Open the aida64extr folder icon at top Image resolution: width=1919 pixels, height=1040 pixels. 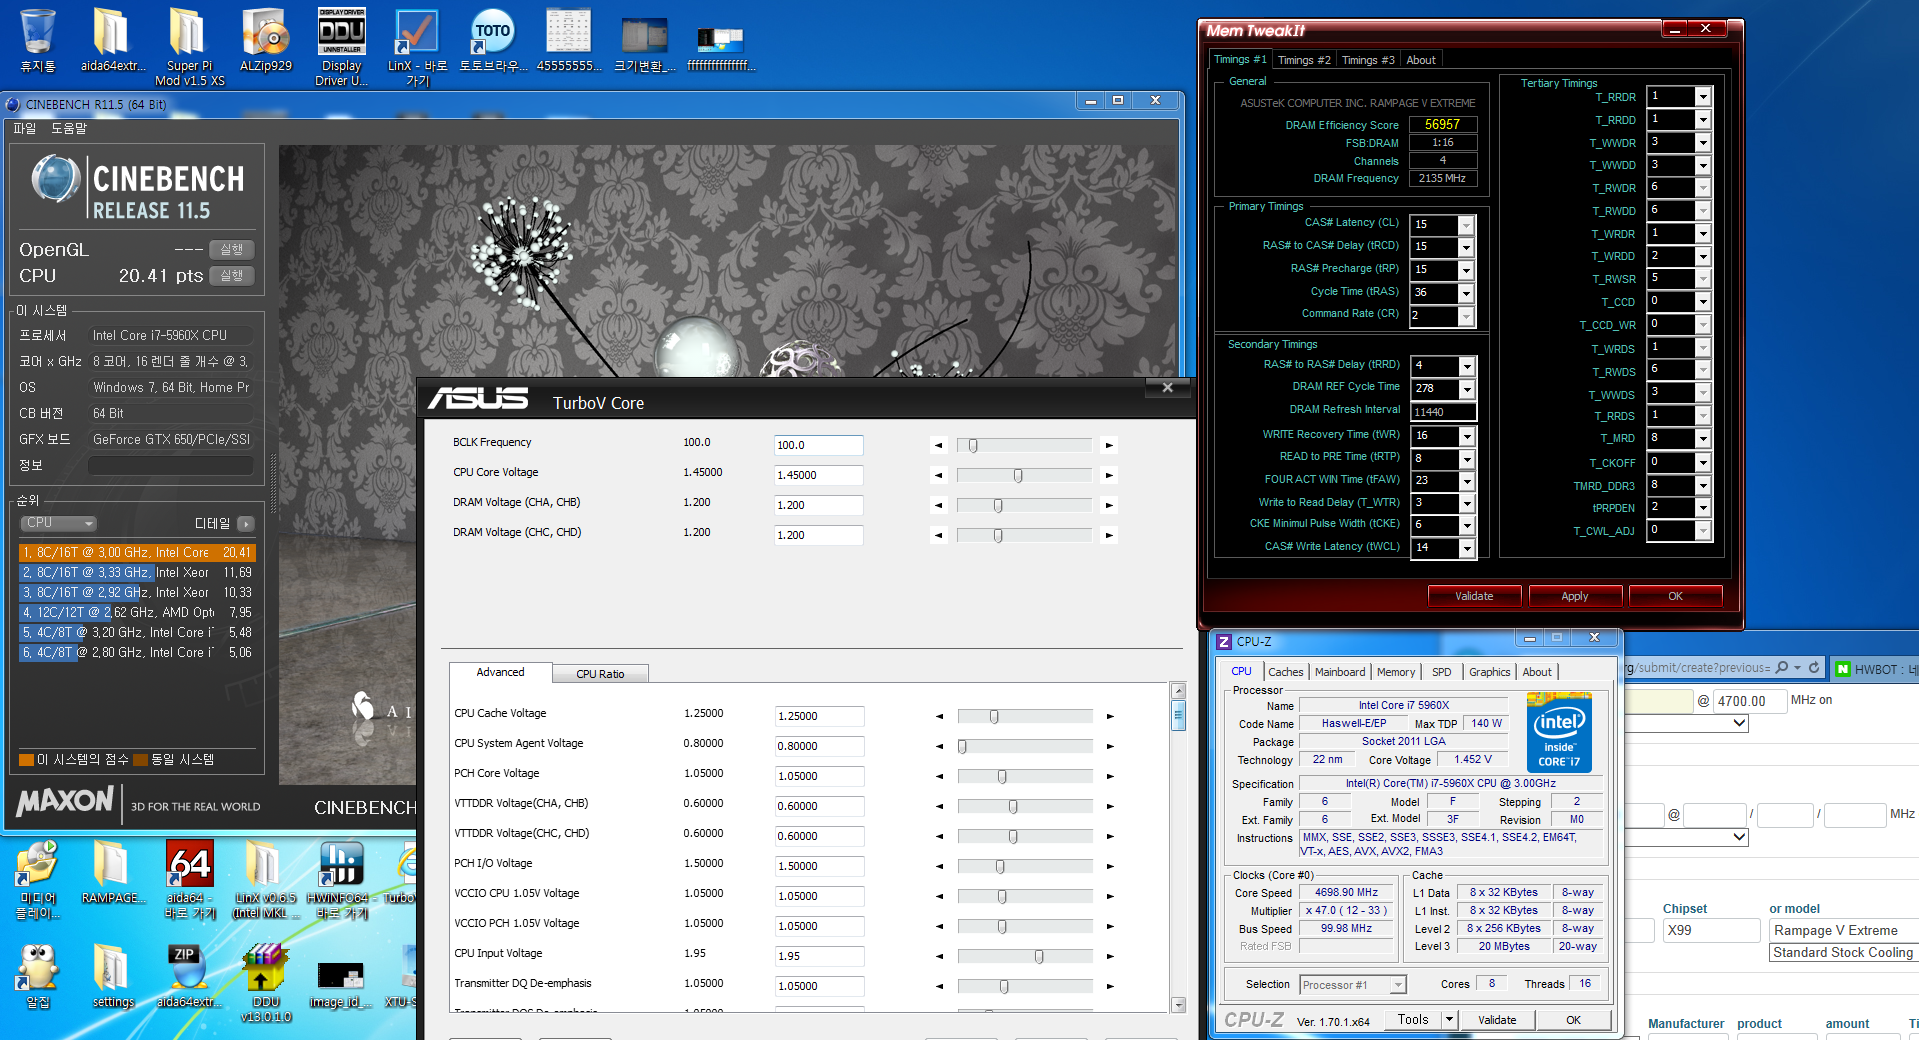coord(112,40)
